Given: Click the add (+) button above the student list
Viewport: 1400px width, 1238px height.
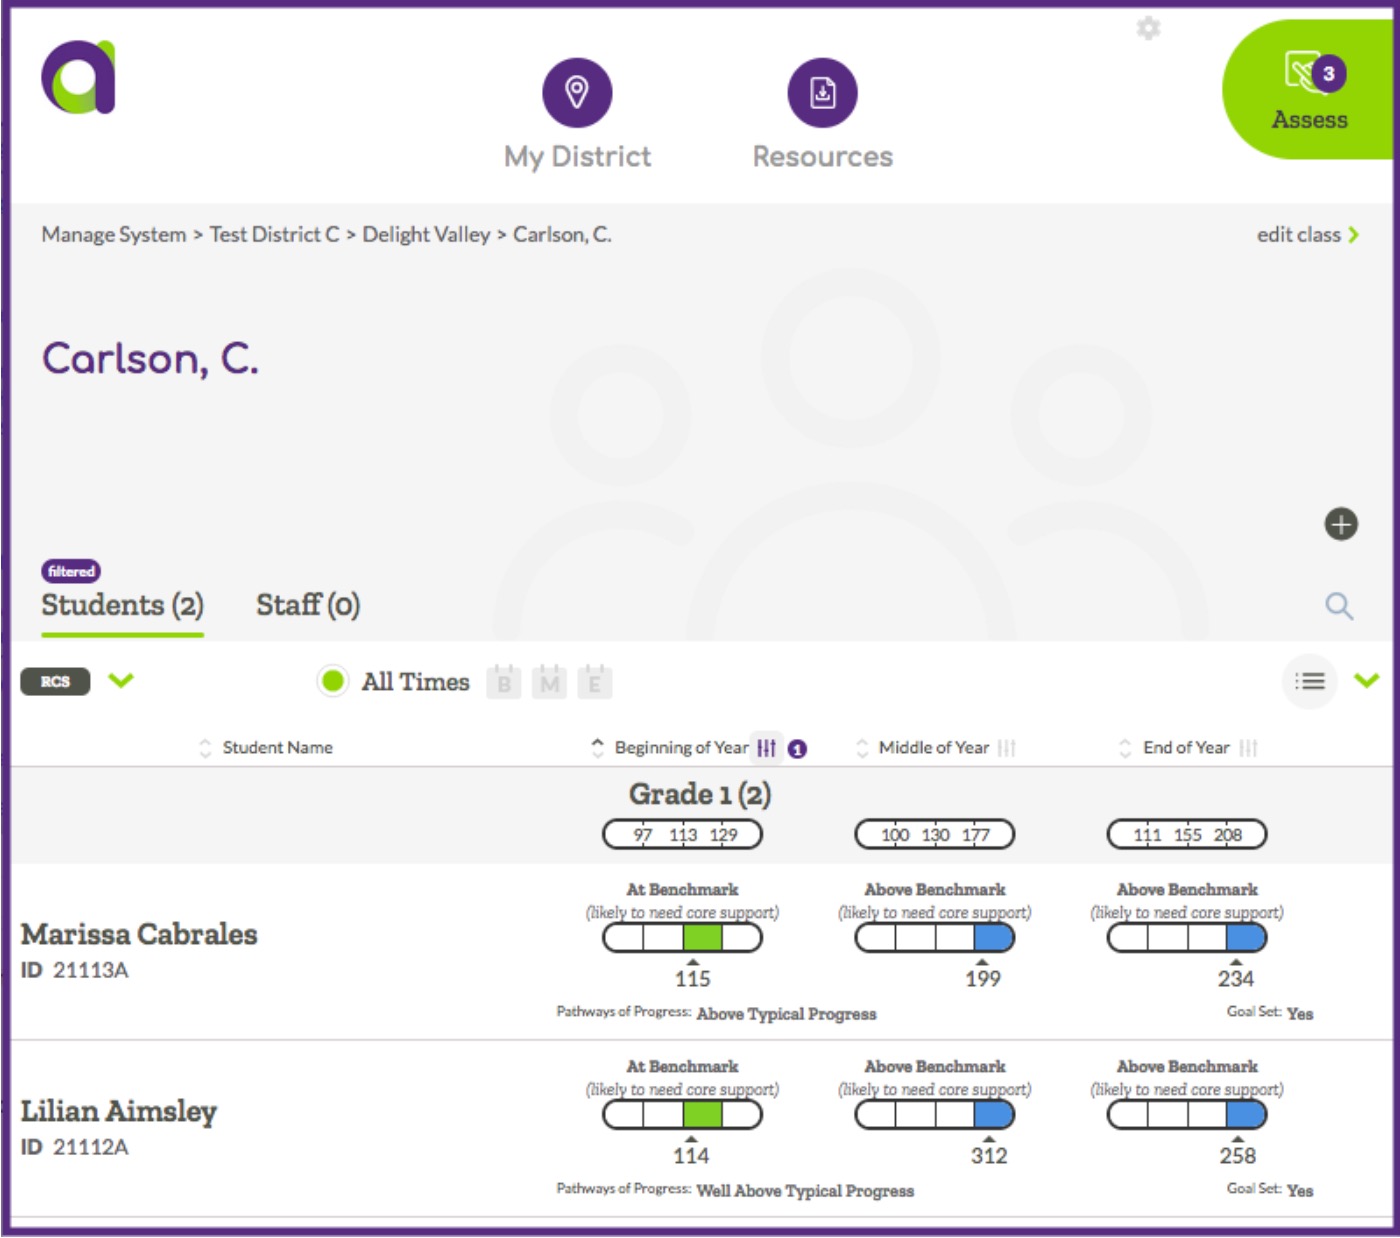Looking at the screenshot, I should [x=1341, y=522].
